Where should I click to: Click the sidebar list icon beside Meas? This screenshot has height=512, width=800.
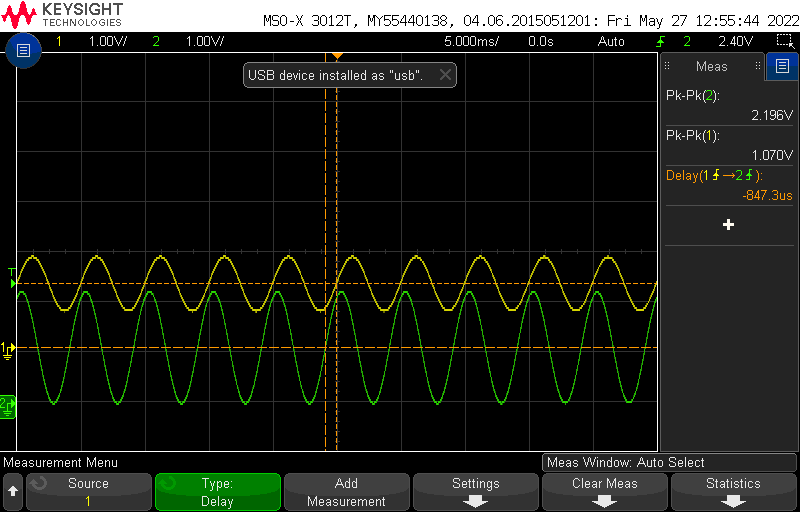coord(782,67)
